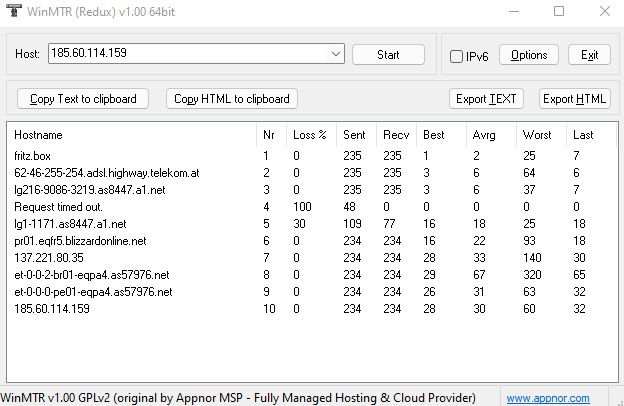Click the Exit button
The width and height of the screenshot is (624, 406).
pyautogui.click(x=589, y=55)
